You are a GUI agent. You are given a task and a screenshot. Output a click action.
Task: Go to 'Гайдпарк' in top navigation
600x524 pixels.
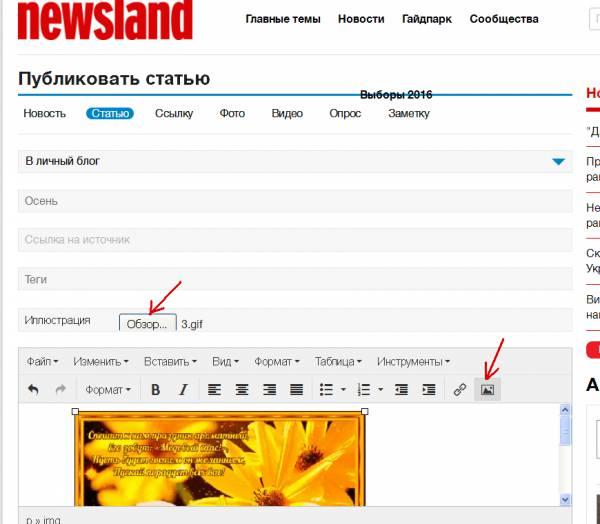pos(427,19)
